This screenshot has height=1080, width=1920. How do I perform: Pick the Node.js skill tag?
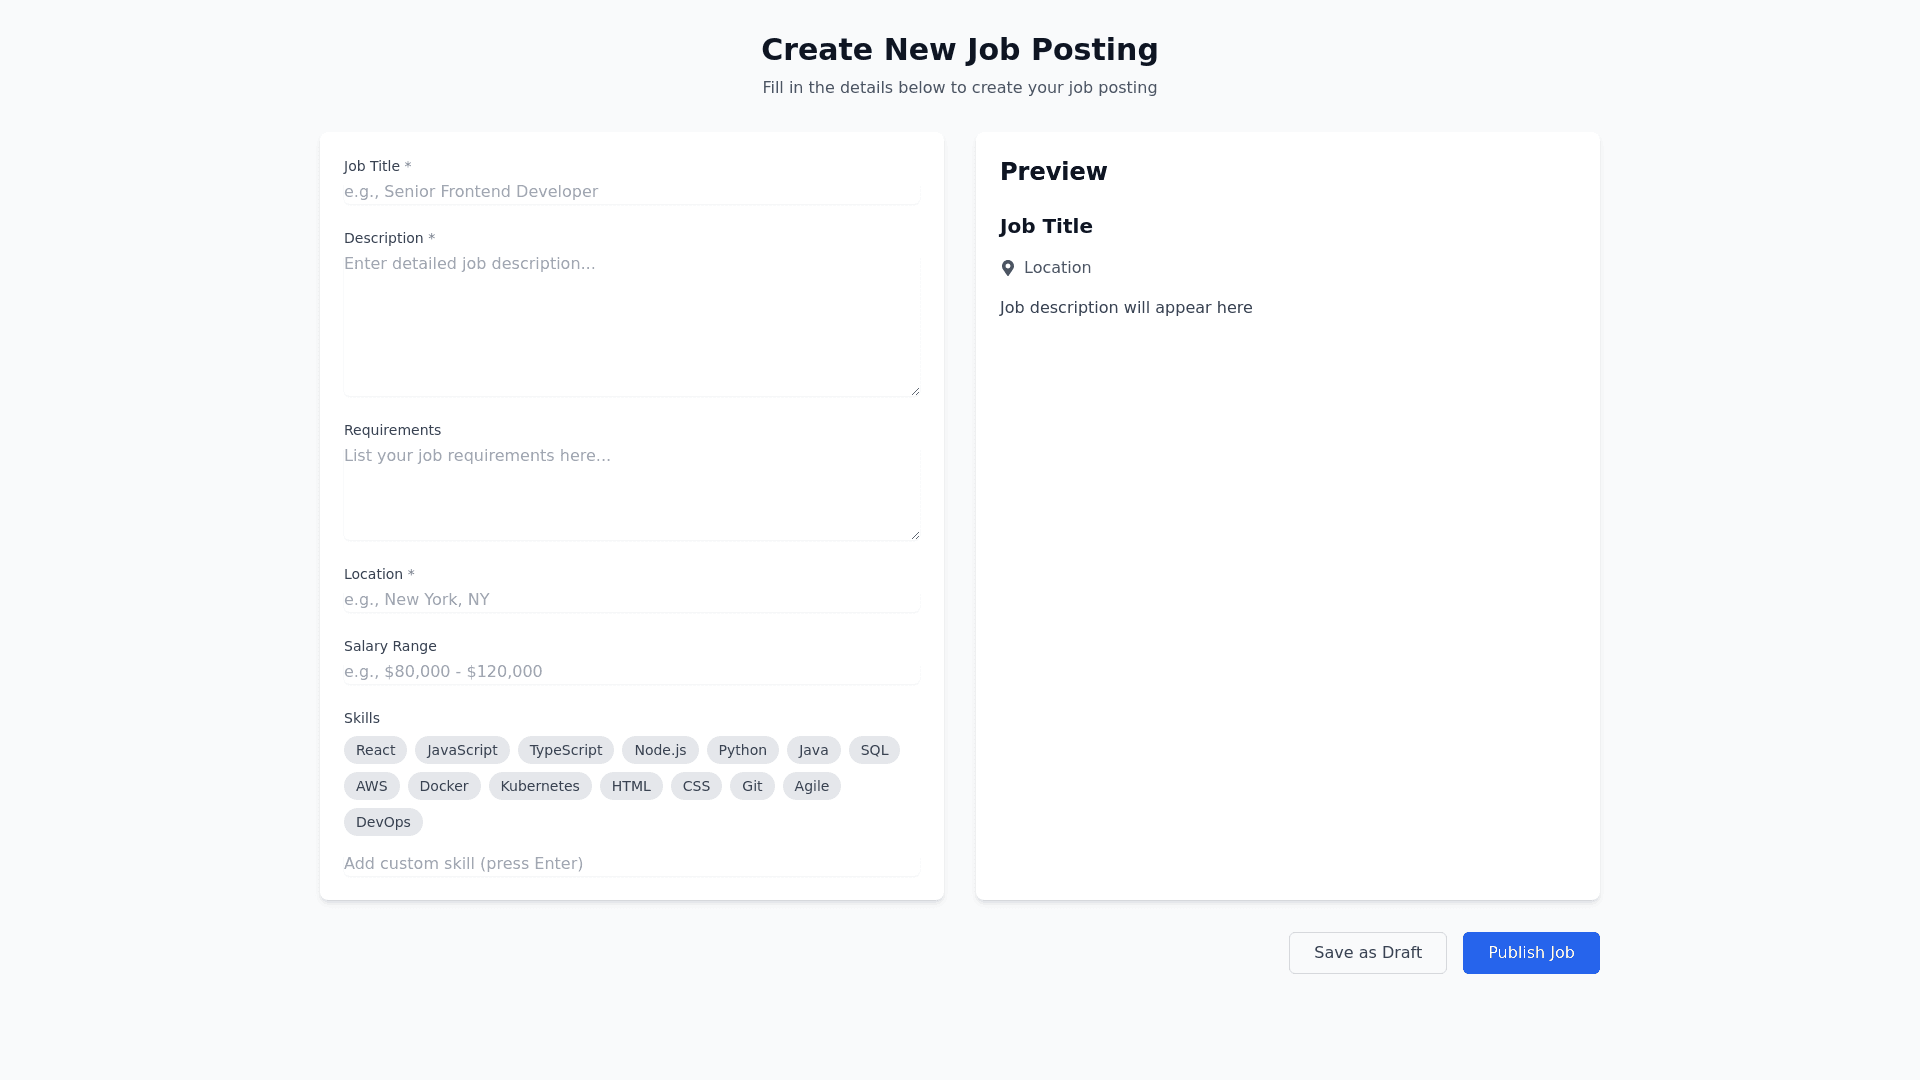tap(660, 750)
